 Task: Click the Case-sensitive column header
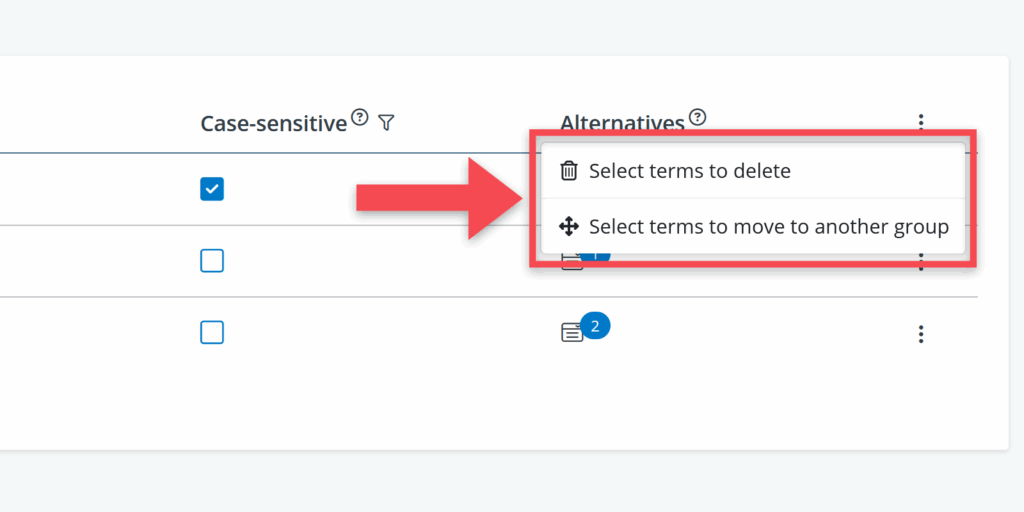[x=273, y=123]
